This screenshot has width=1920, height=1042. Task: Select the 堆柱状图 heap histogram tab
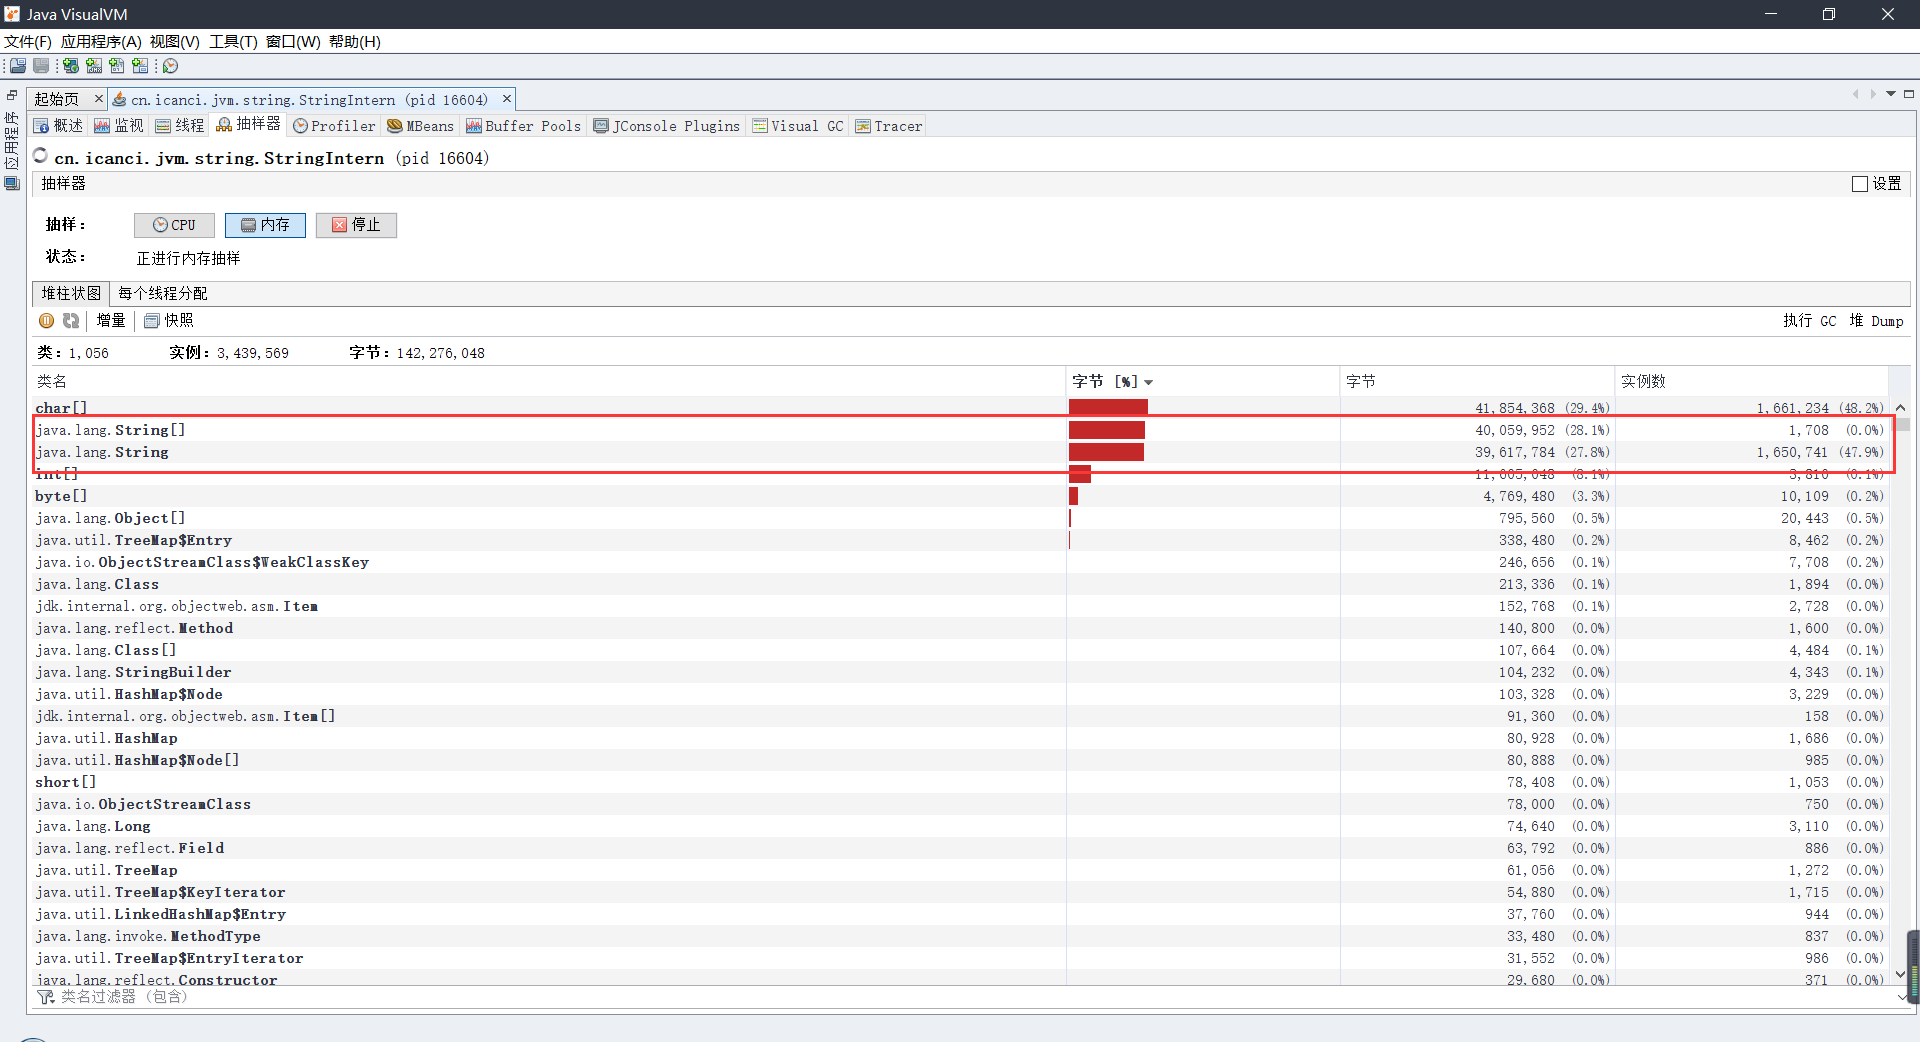[x=71, y=294]
